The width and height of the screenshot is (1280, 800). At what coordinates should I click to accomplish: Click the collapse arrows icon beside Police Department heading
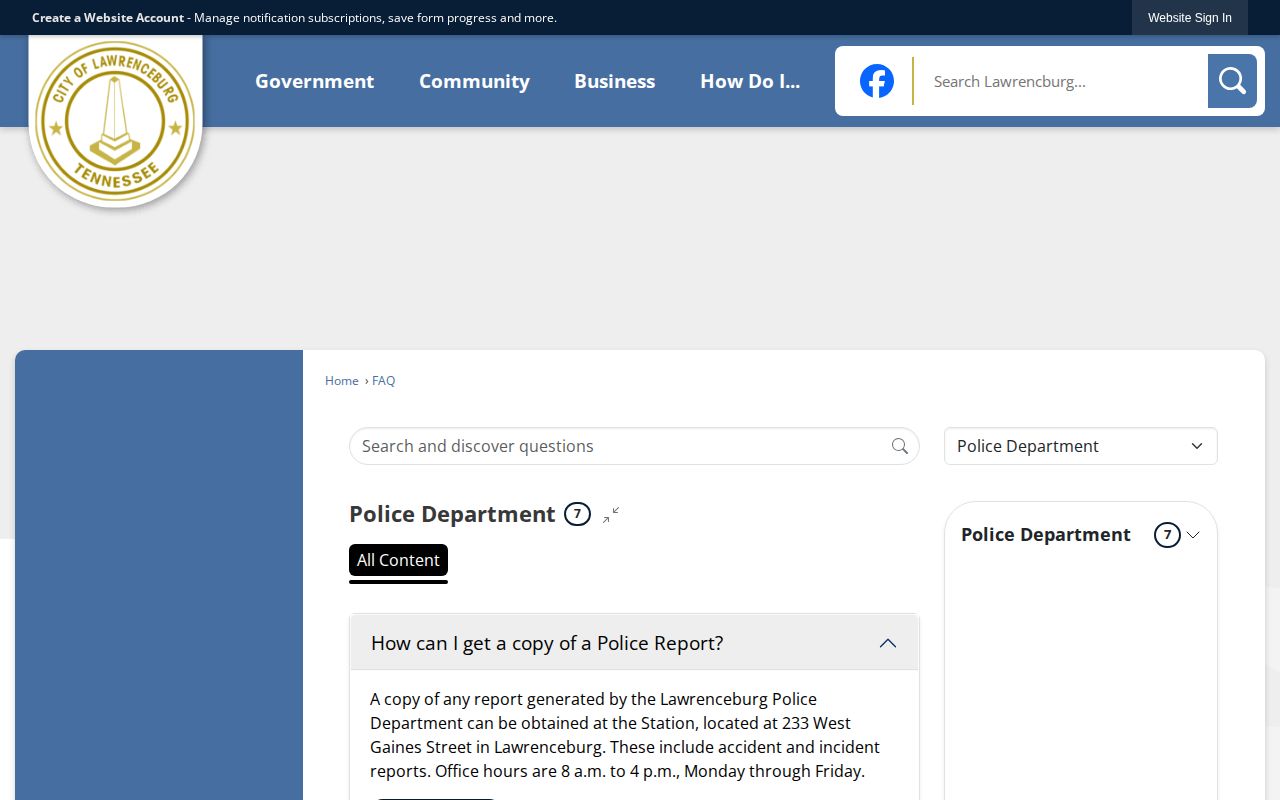tap(611, 515)
